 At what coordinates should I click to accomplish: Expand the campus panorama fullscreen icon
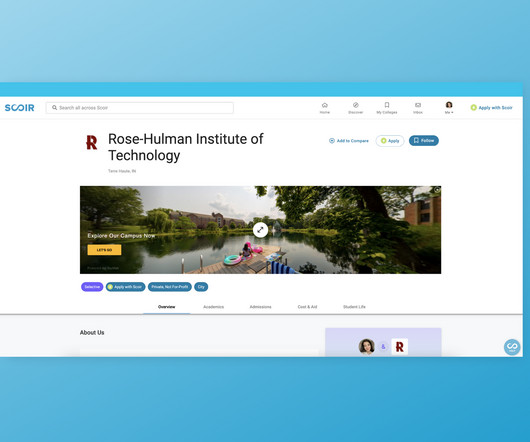pyautogui.click(x=260, y=230)
